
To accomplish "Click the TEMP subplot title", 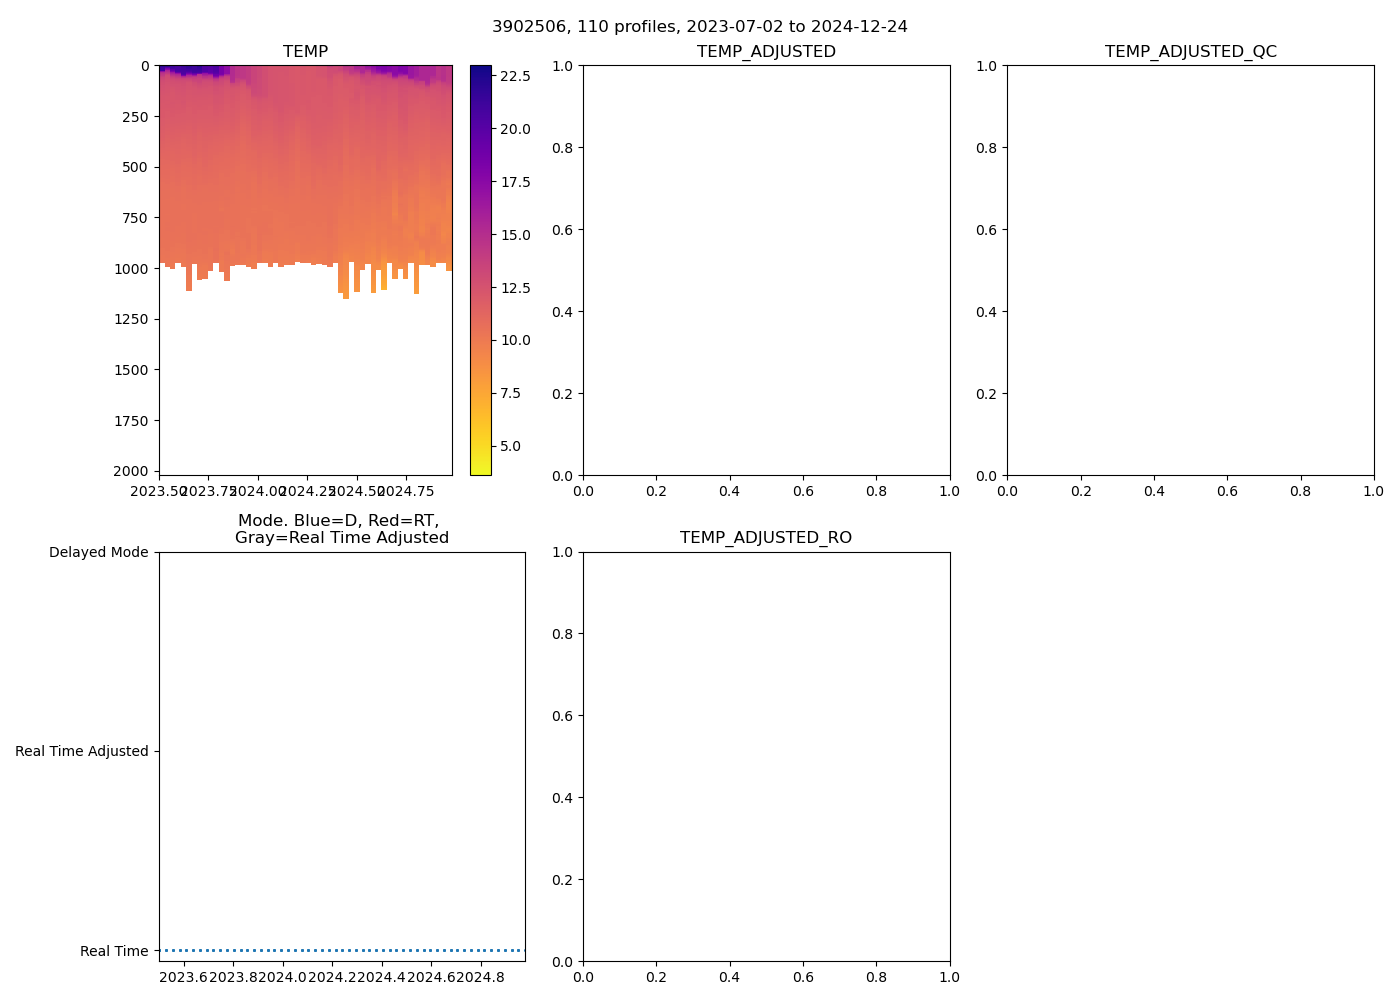I will (305, 52).
